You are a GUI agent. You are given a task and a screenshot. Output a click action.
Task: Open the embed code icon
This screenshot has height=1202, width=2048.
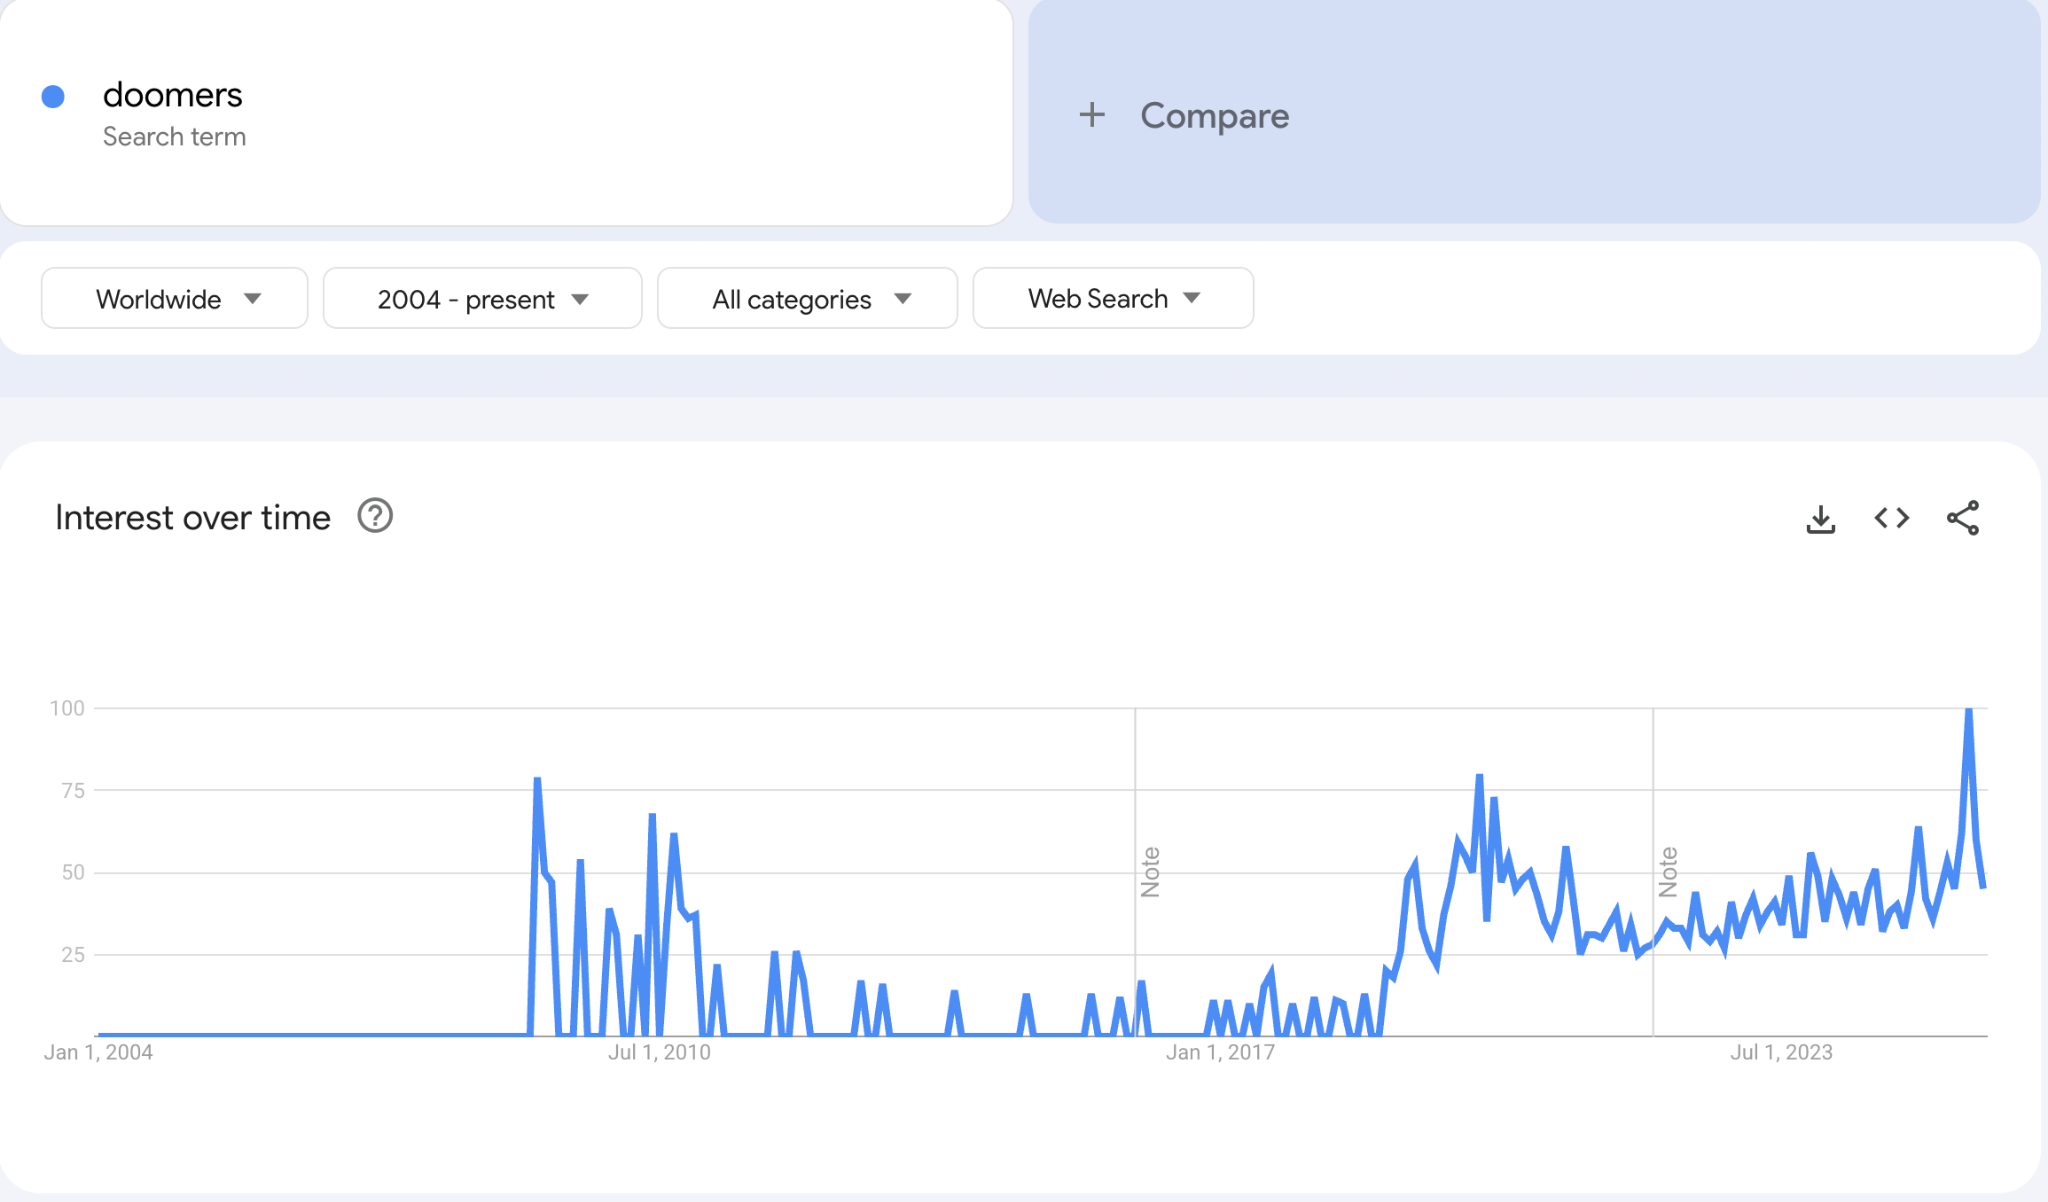(x=1891, y=518)
